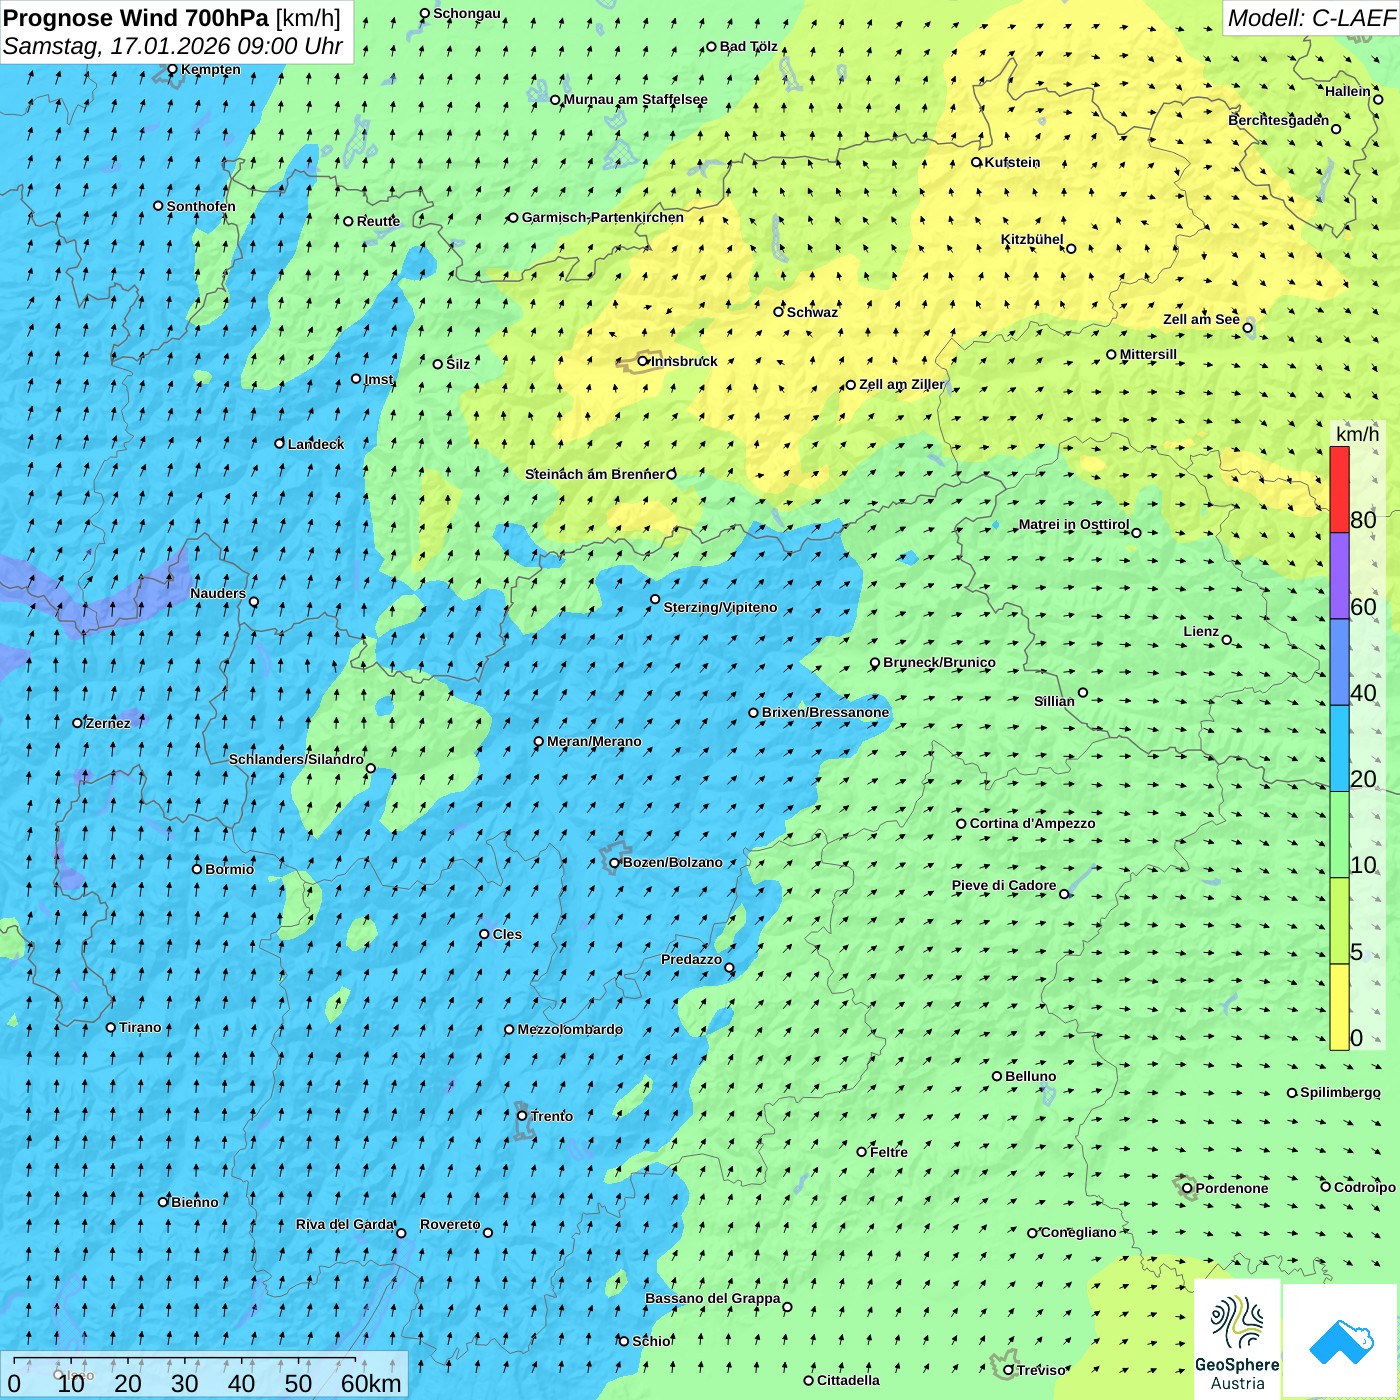
Task: Select the Bozen/Bolzano location marker
Action: pos(614,863)
